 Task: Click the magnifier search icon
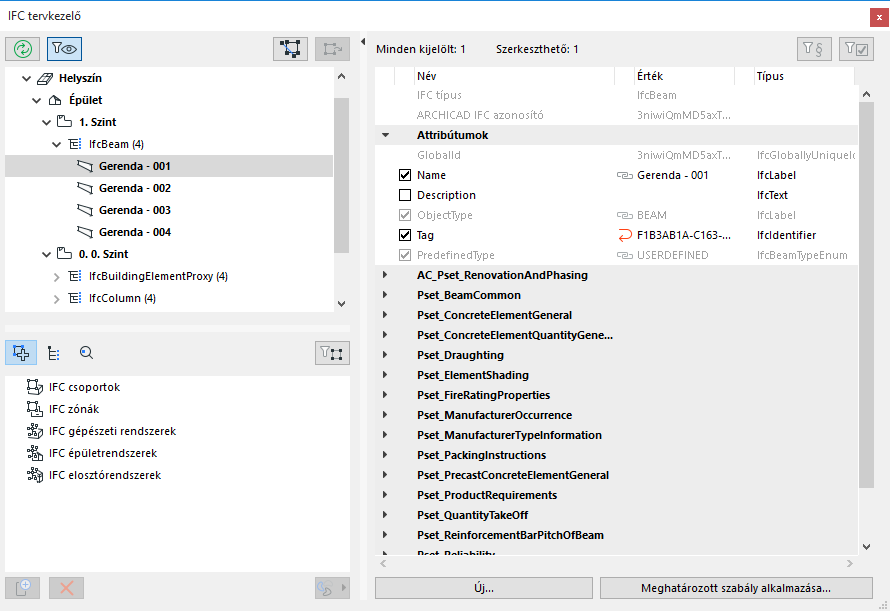pos(86,352)
